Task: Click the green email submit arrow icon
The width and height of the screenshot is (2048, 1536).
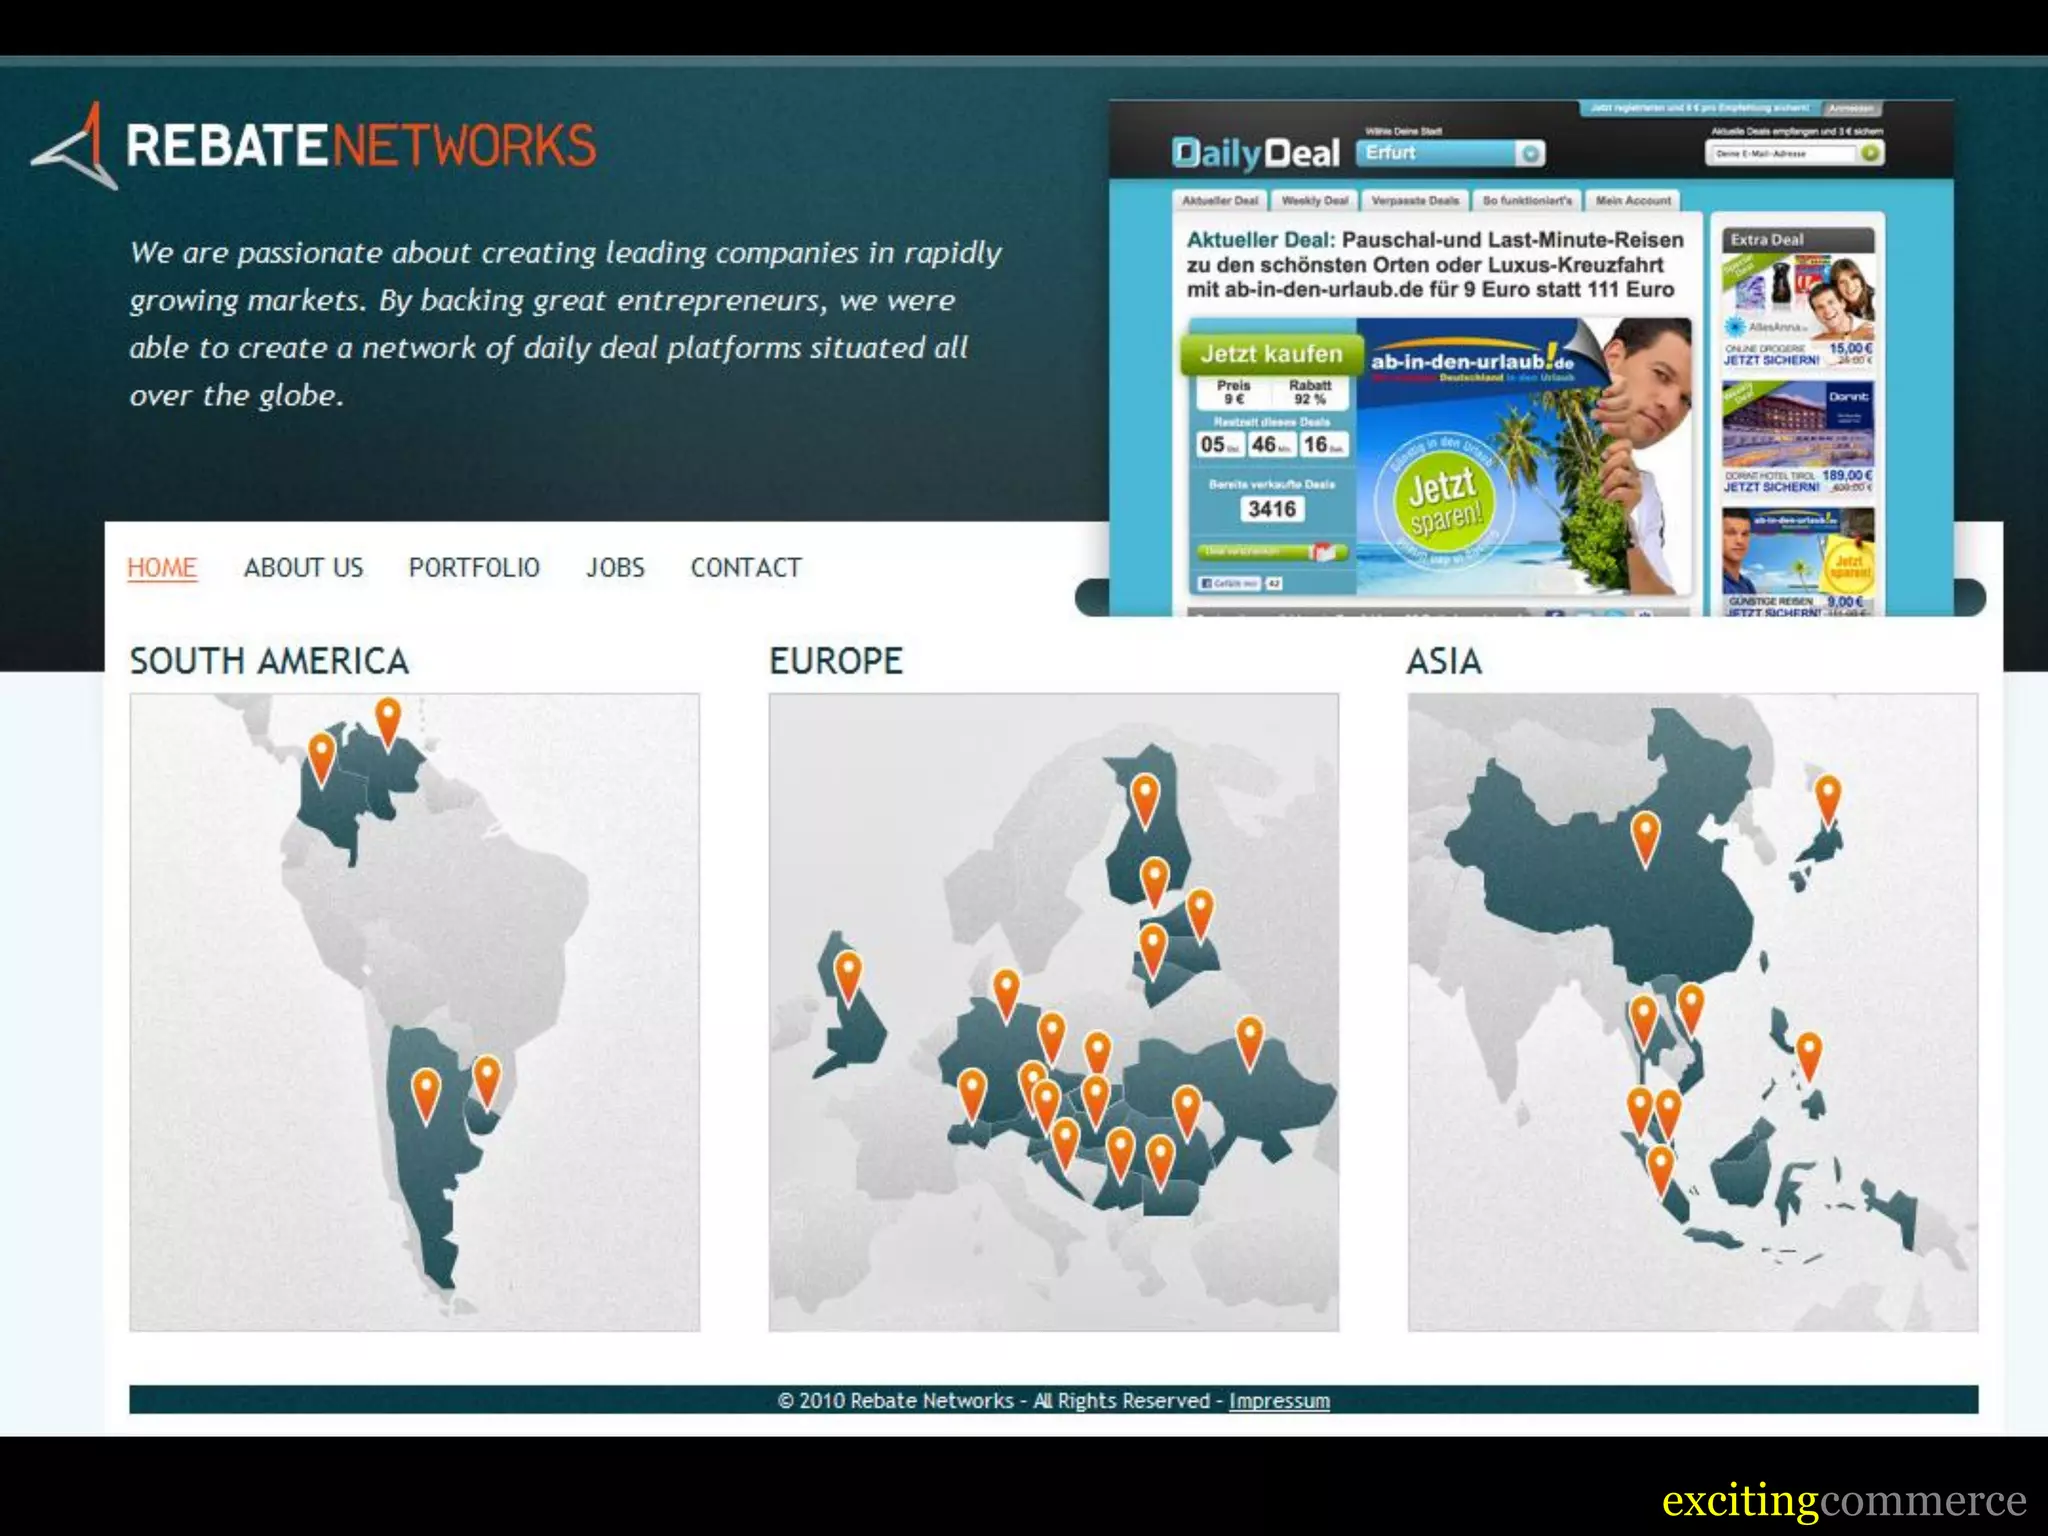Action: [1870, 154]
